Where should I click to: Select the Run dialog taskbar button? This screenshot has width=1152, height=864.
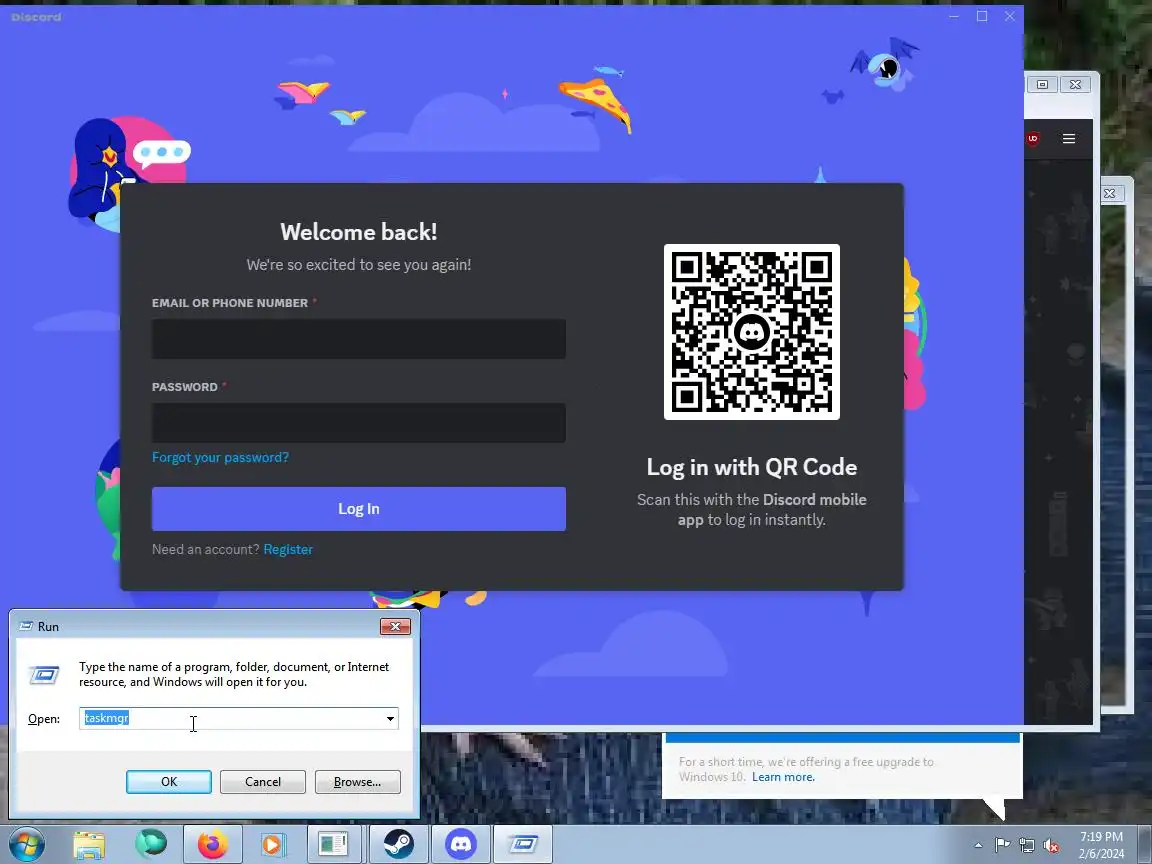pos(523,845)
